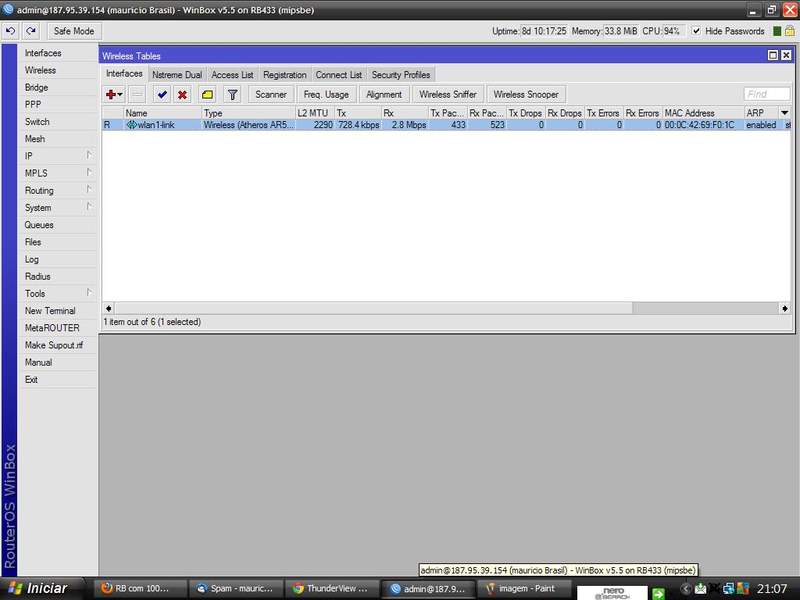Click the blue checkmark Enable icon
The image size is (800, 600).
[162, 94]
